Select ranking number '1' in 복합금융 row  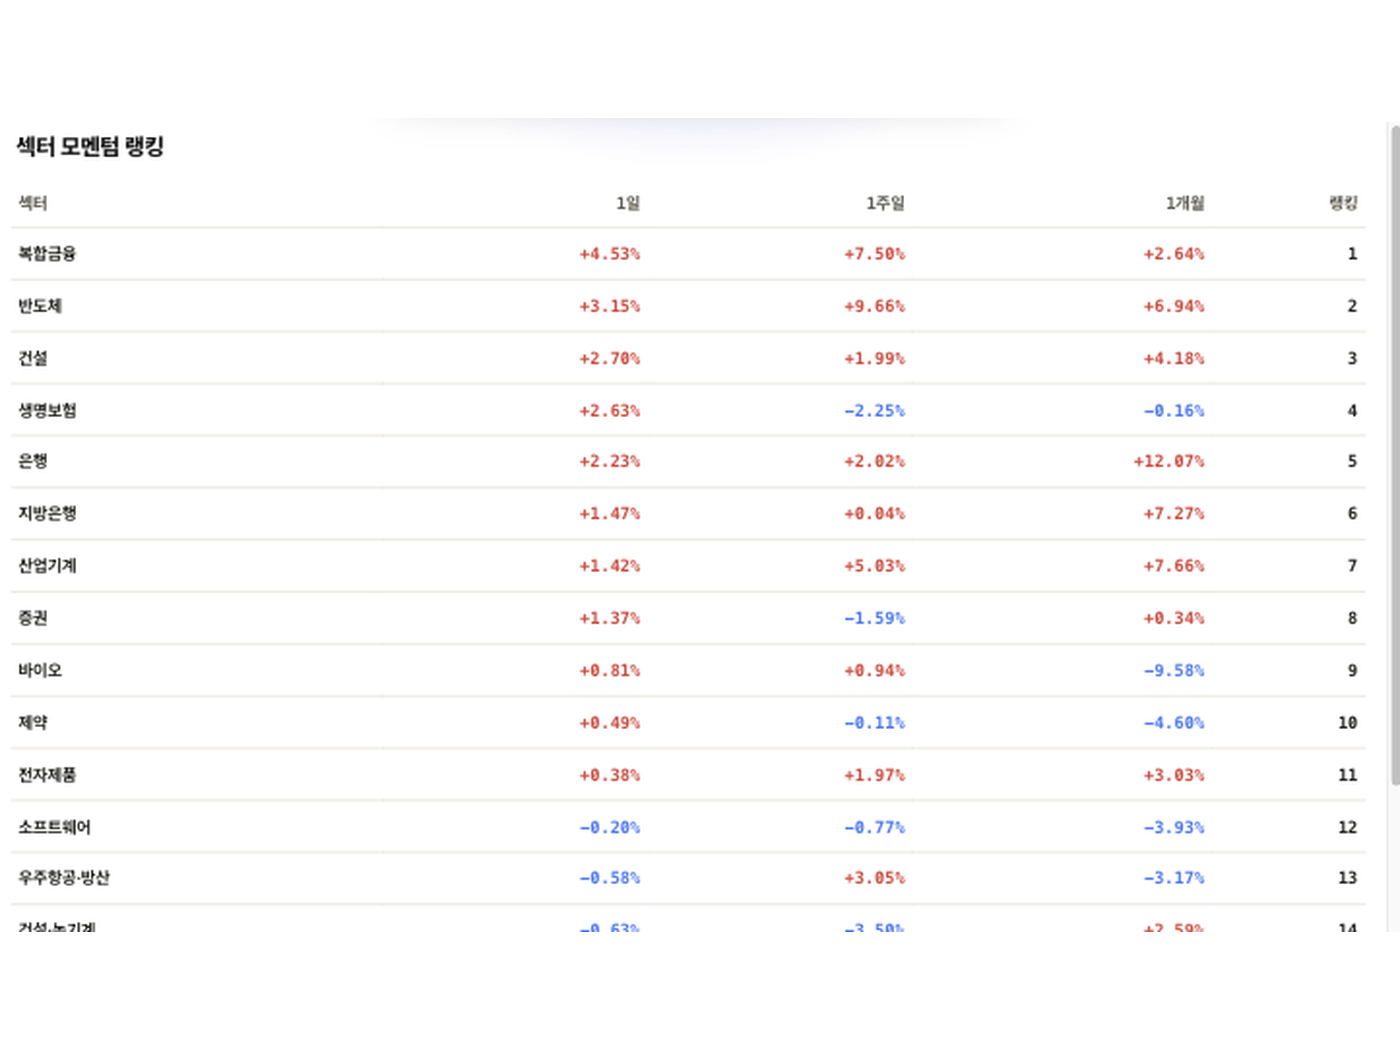(x=1352, y=254)
